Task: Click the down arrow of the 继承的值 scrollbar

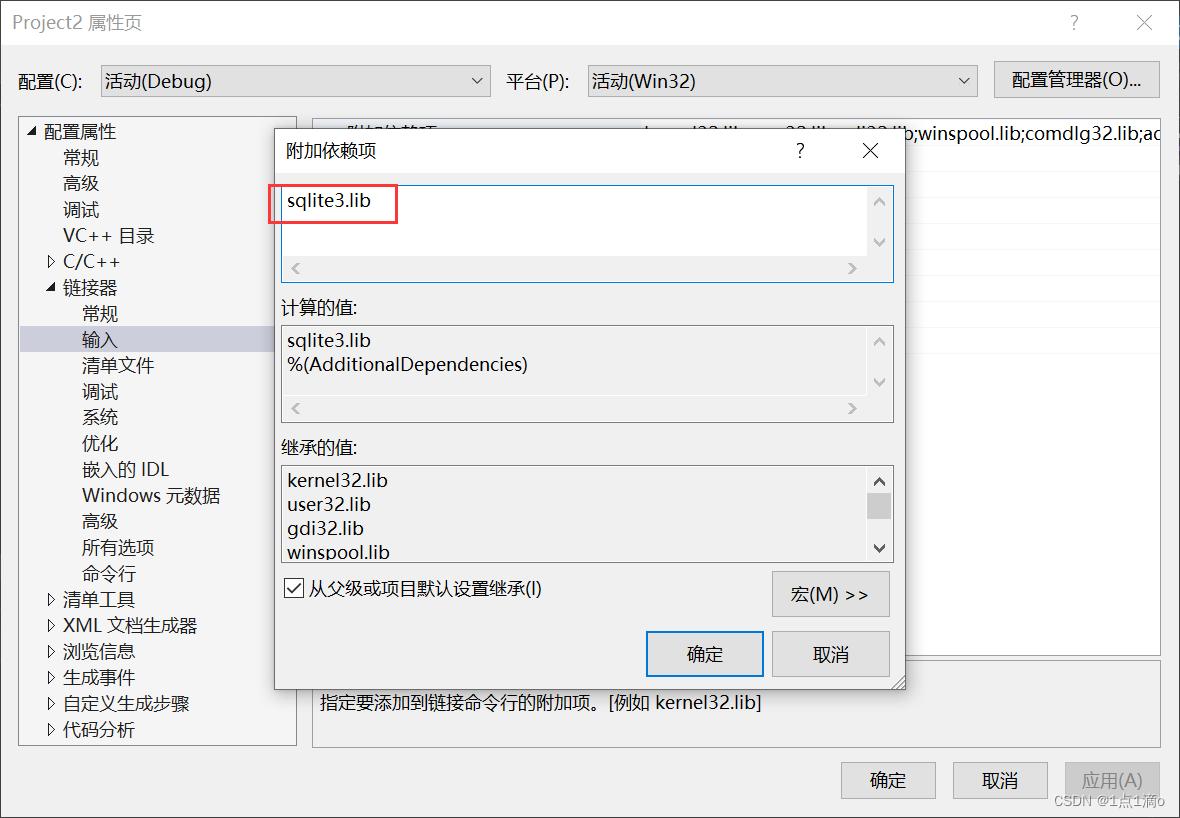Action: pyautogui.click(x=879, y=548)
